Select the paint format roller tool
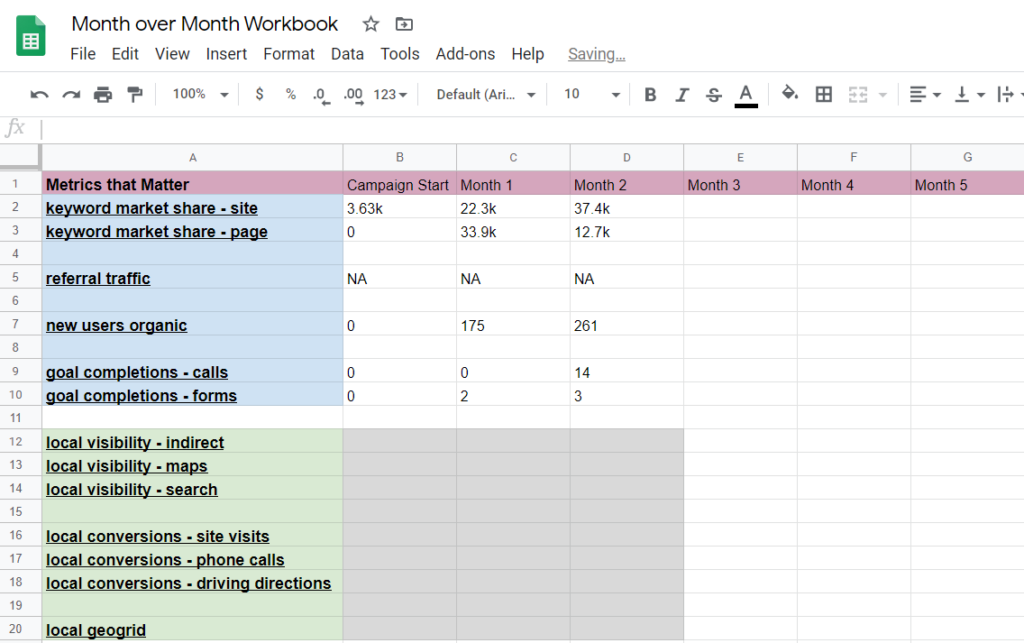This screenshot has width=1024, height=643. click(x=135, y=95)
